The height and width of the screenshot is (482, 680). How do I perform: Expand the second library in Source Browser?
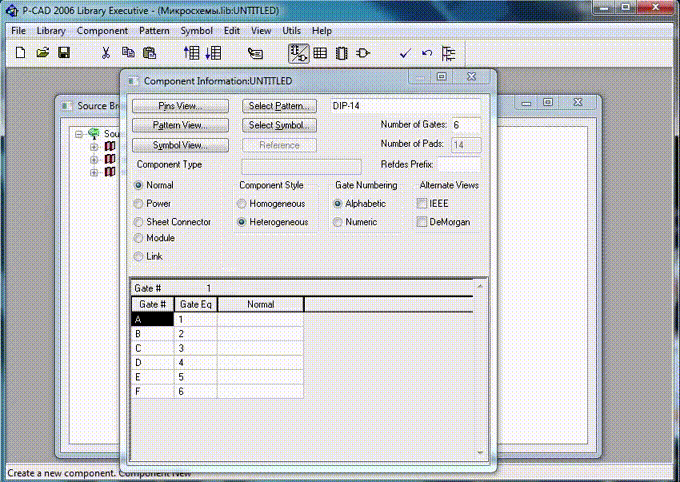94,160
